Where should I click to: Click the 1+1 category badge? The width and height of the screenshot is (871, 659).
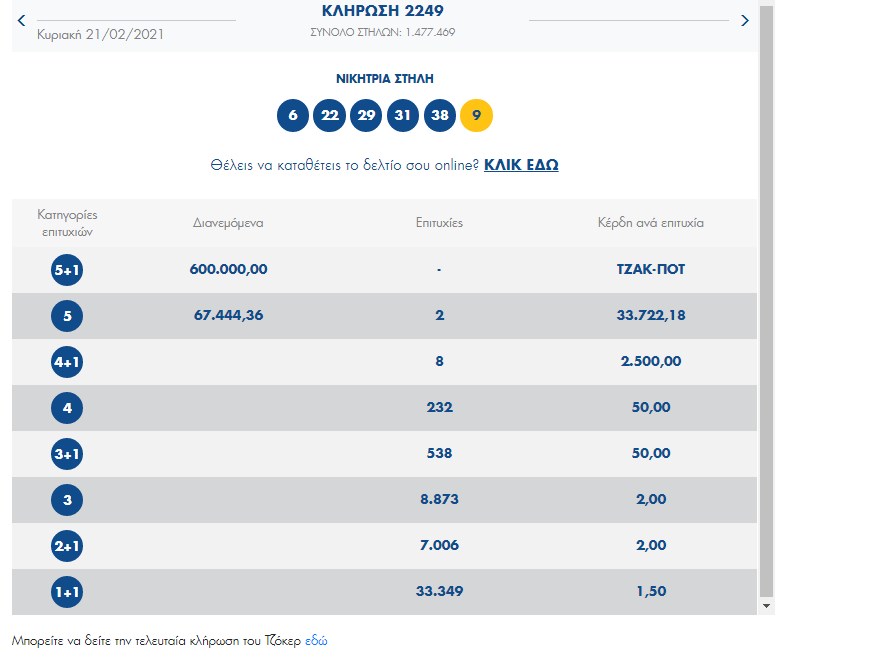coord(67,592)
